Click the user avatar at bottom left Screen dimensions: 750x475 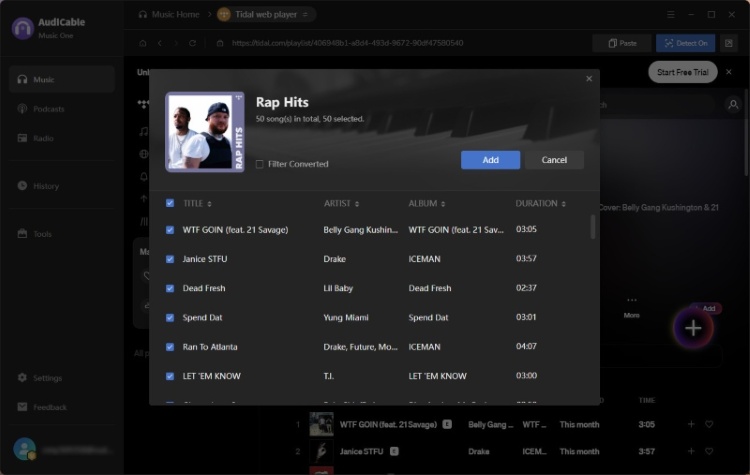(24, 449)
